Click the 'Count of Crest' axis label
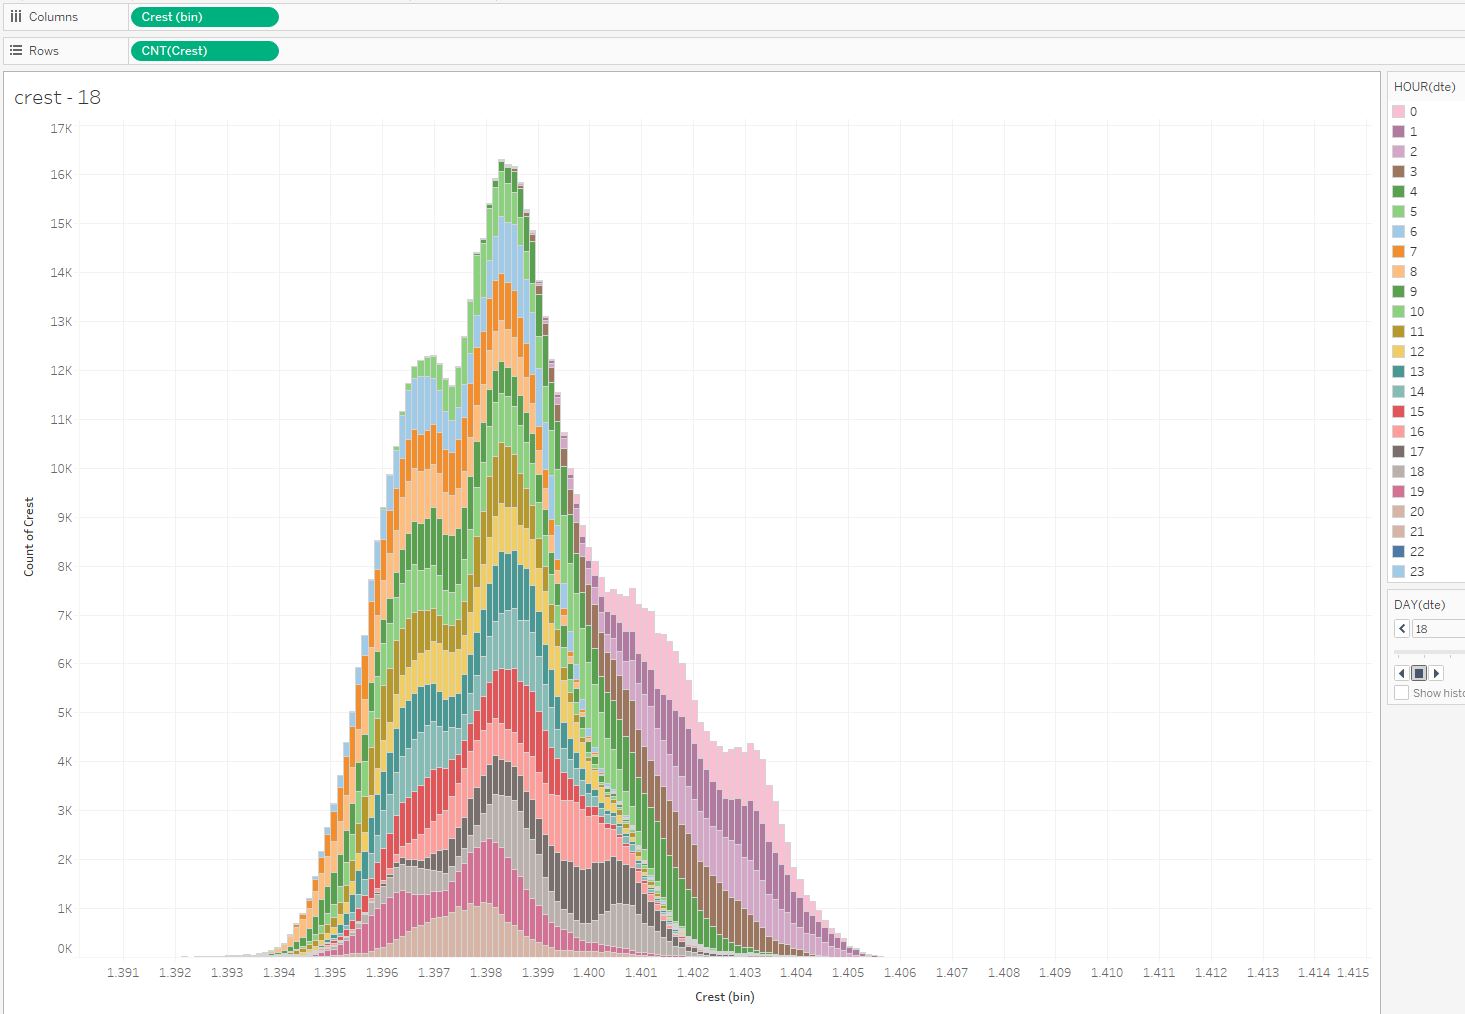The height and width of the screenshot is (1014, 1465). (29, 536)
